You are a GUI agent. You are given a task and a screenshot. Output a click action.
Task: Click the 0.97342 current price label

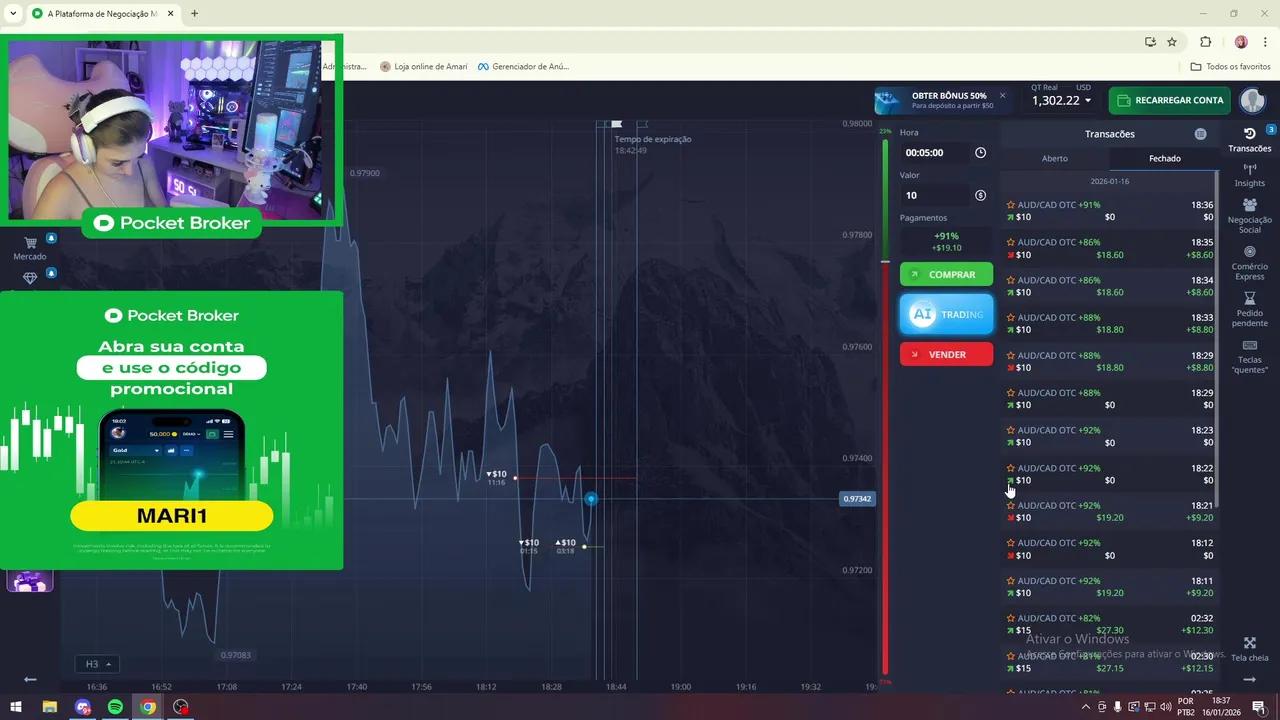857,499
